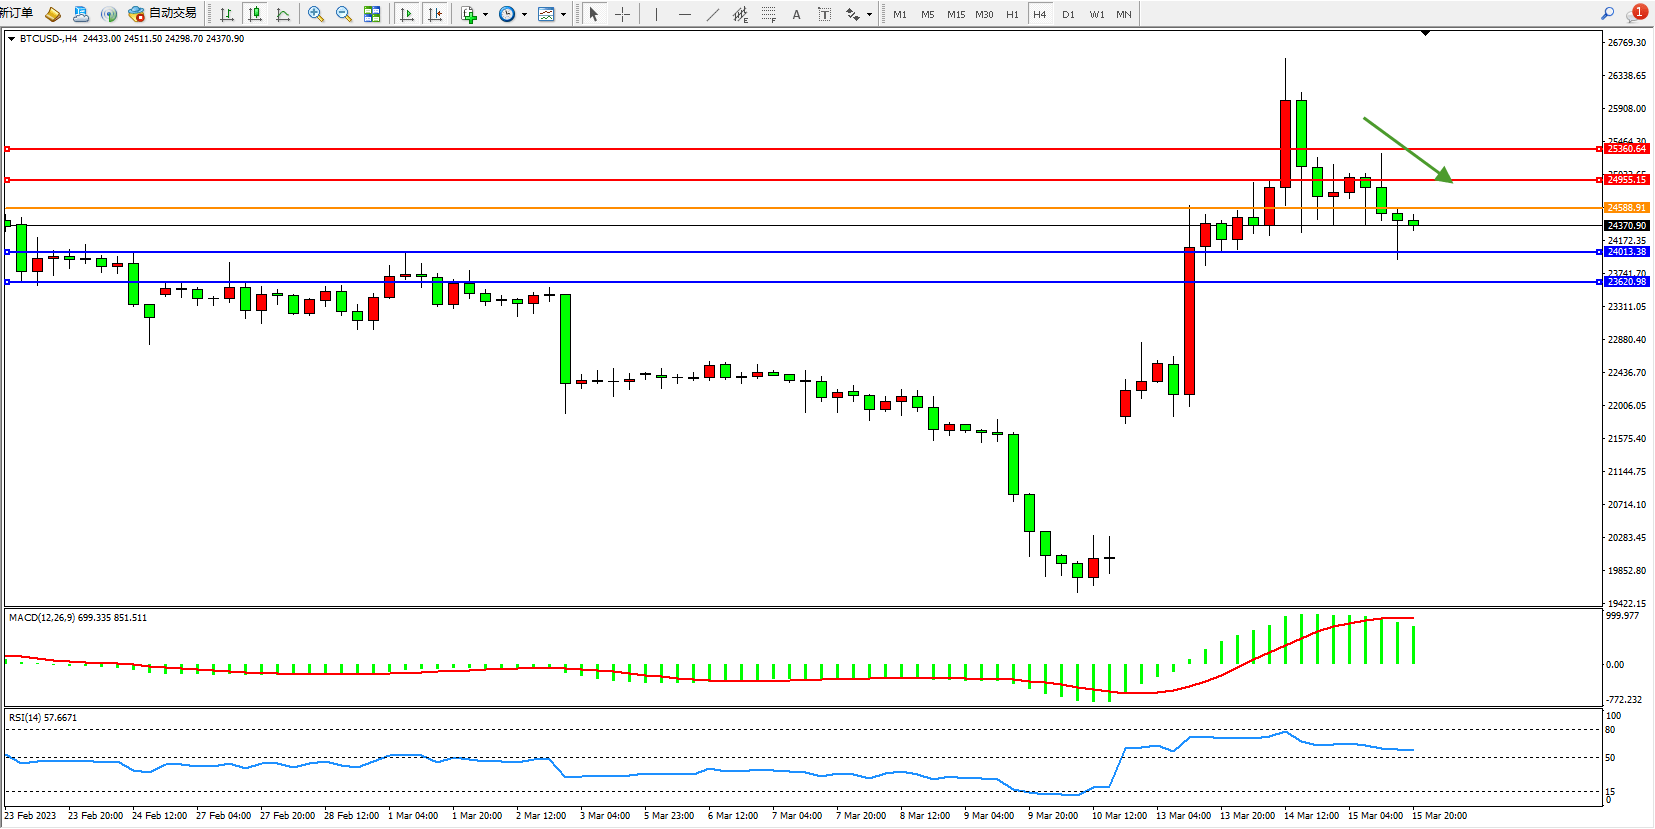Draw a vertical line tool
1655x829 pixels.
656,14
